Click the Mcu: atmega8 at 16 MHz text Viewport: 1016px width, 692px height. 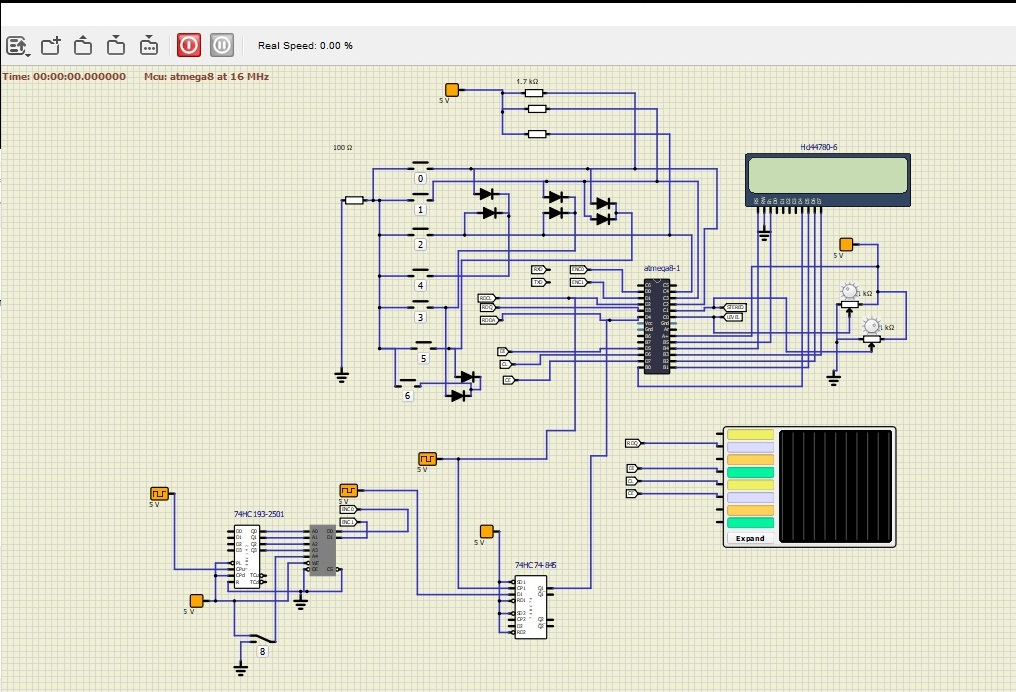207,76
